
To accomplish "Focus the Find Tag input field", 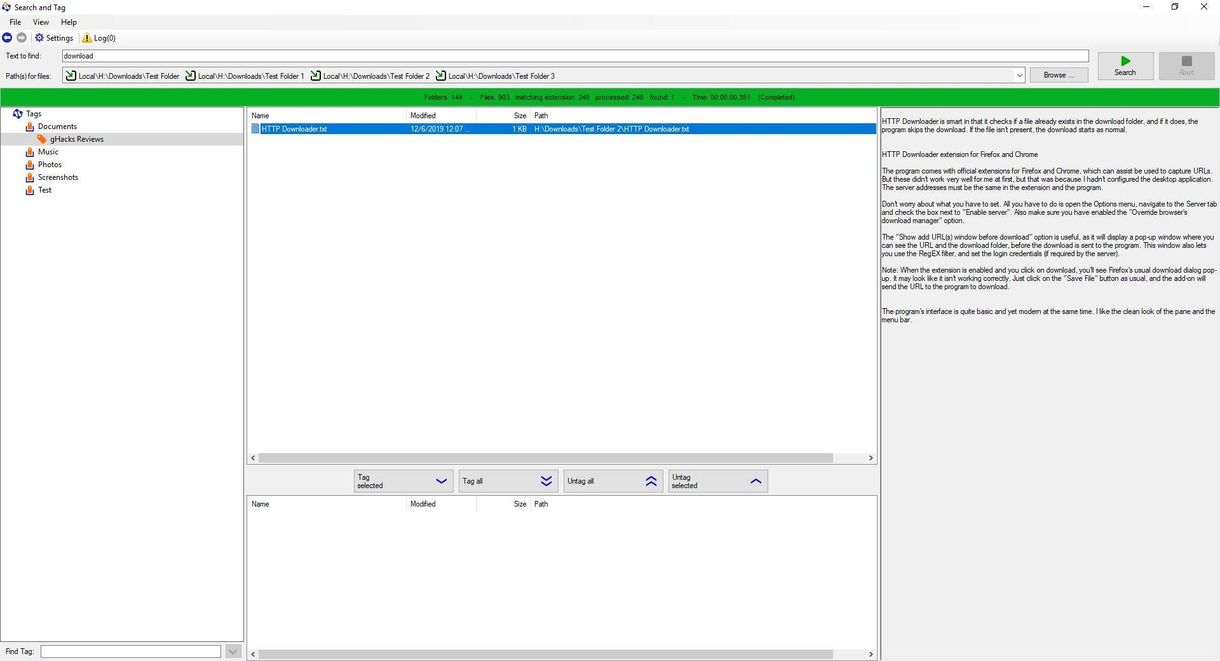I will 131,651.
